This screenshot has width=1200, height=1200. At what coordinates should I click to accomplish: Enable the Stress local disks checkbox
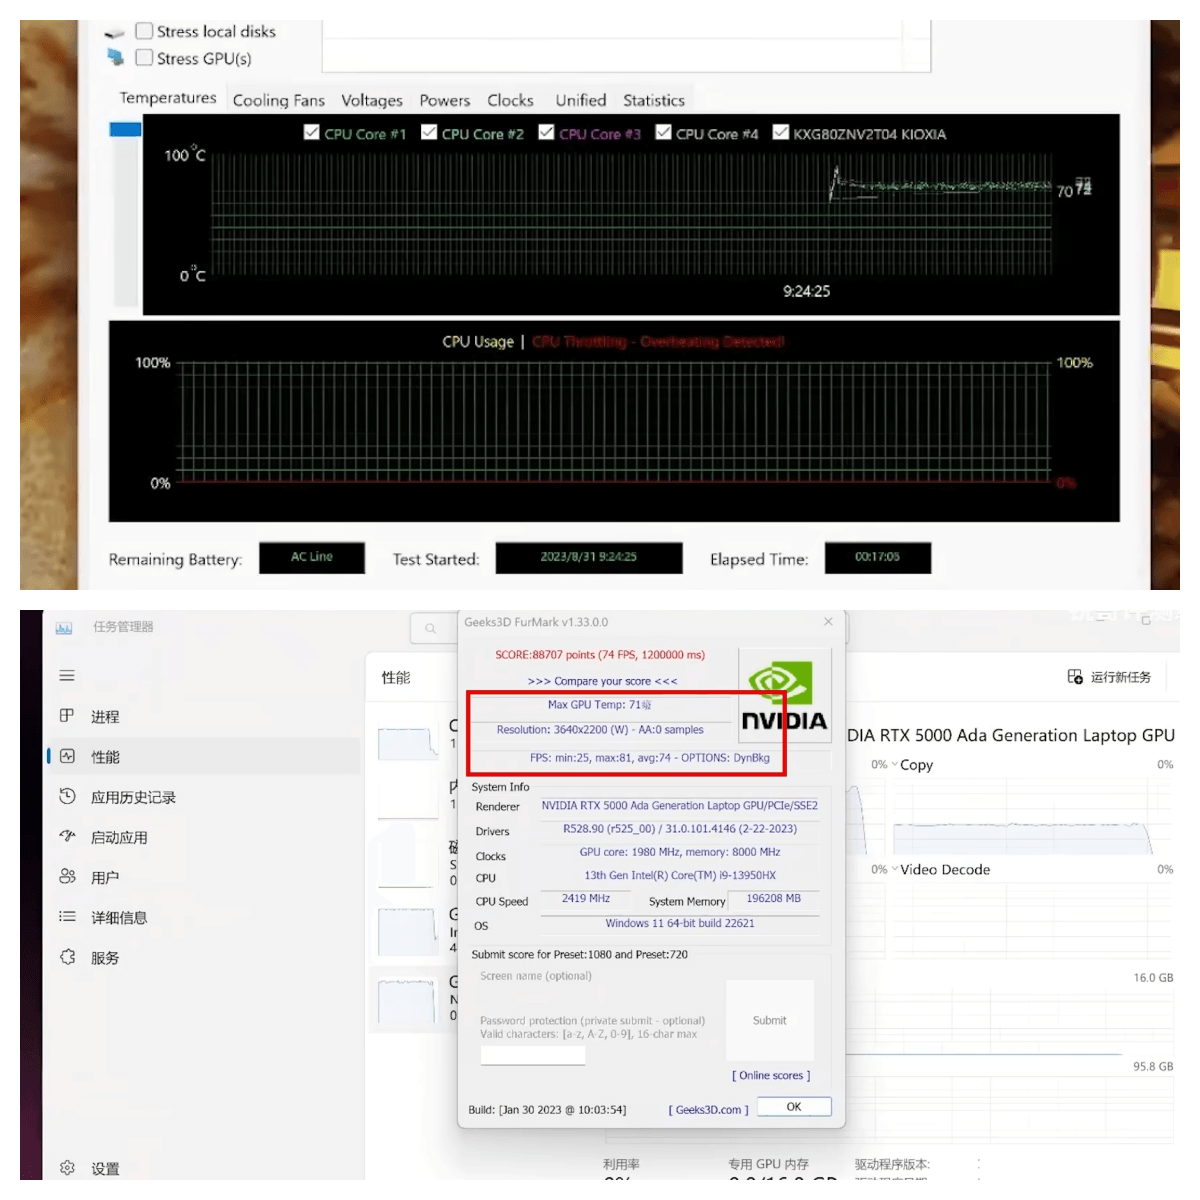coord(144,31)
